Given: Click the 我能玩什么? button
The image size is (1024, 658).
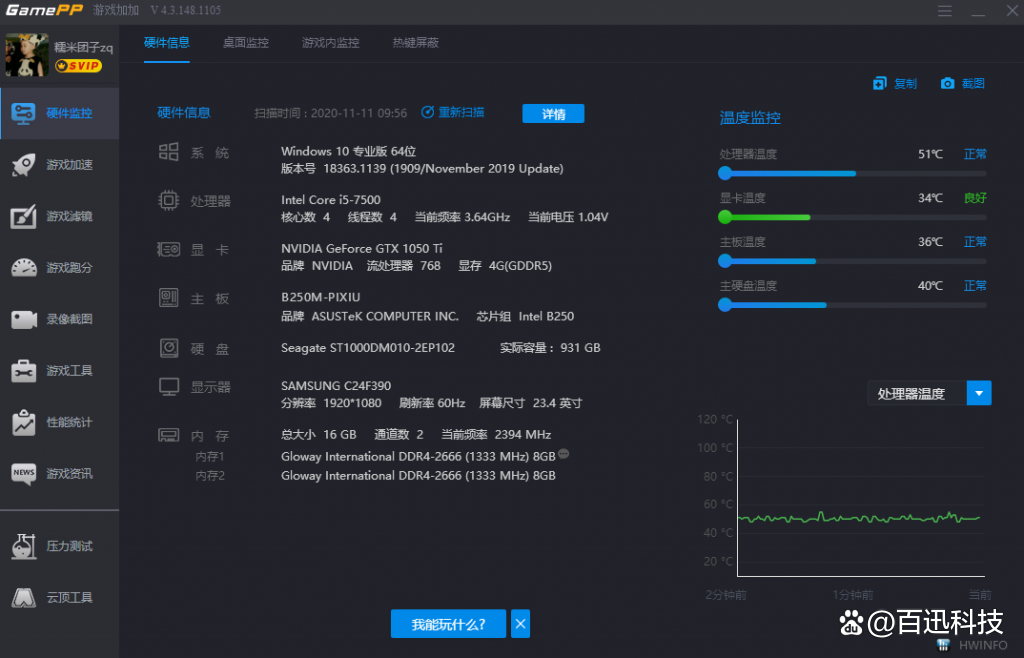Looking at the screenshot, I should [448, 624].
